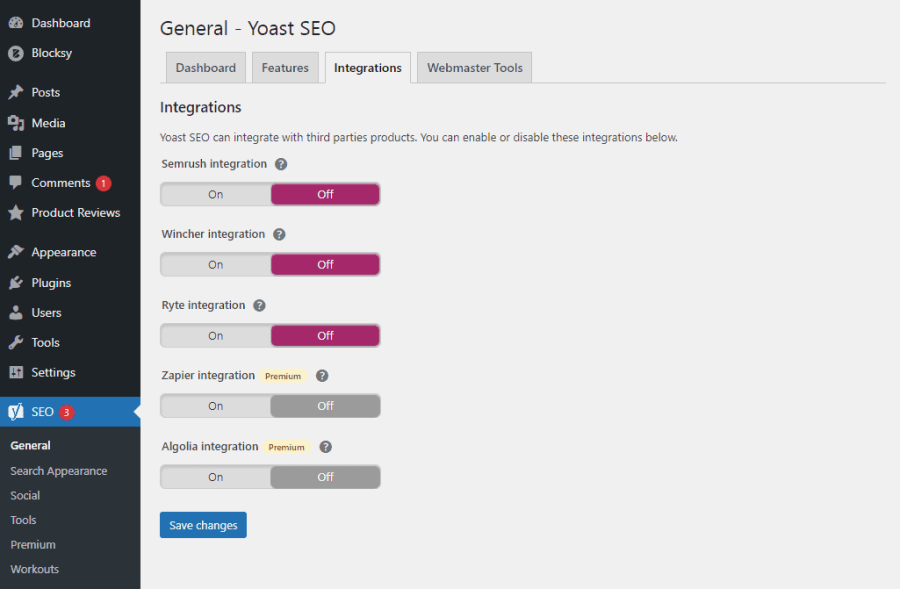Open help for Ryte integration

pyautogui.click(x=259, y=305)
